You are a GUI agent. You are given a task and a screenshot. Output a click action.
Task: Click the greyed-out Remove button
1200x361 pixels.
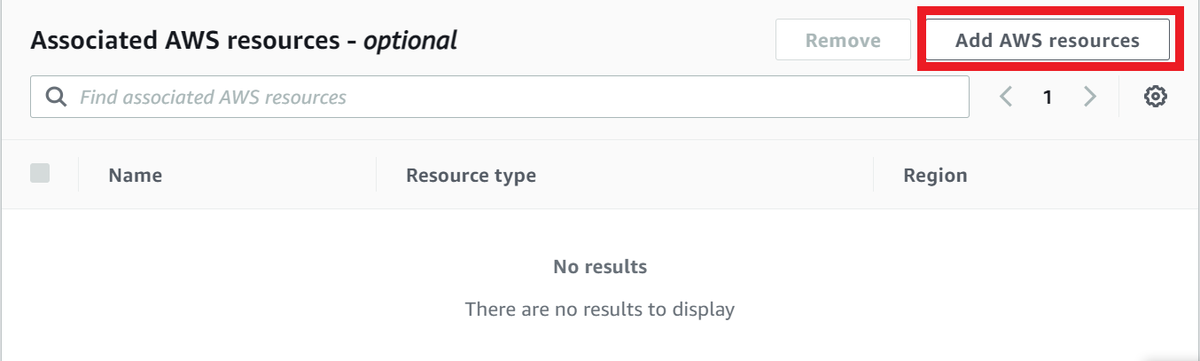tap(843, 41)
